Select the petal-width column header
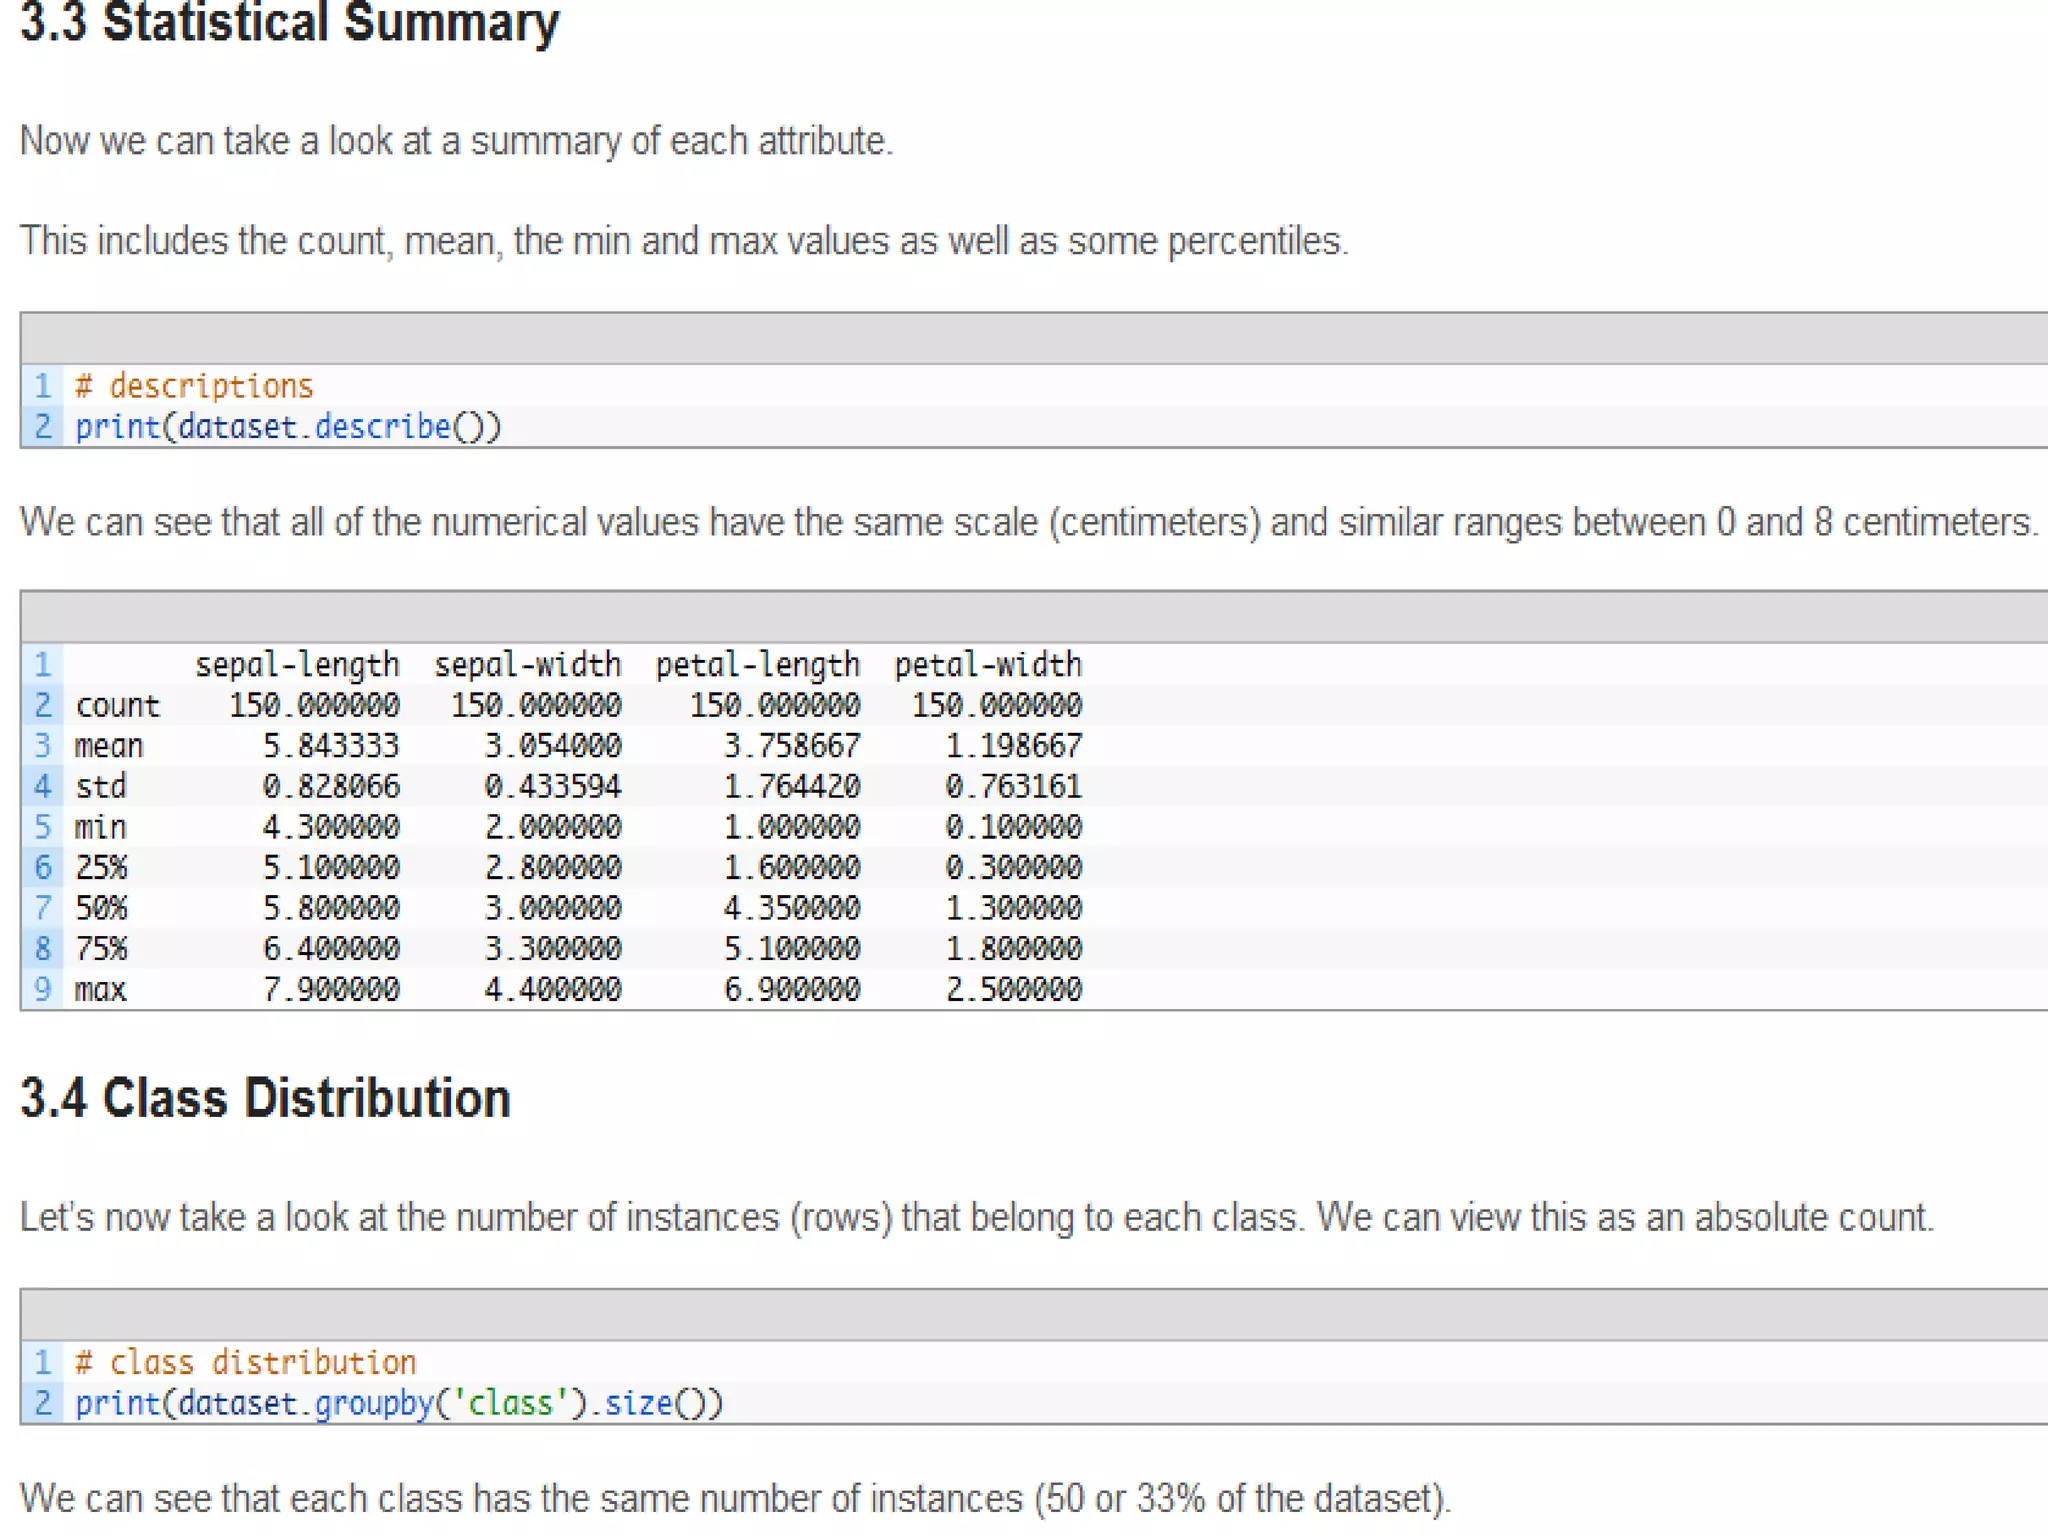 point(987,665)
